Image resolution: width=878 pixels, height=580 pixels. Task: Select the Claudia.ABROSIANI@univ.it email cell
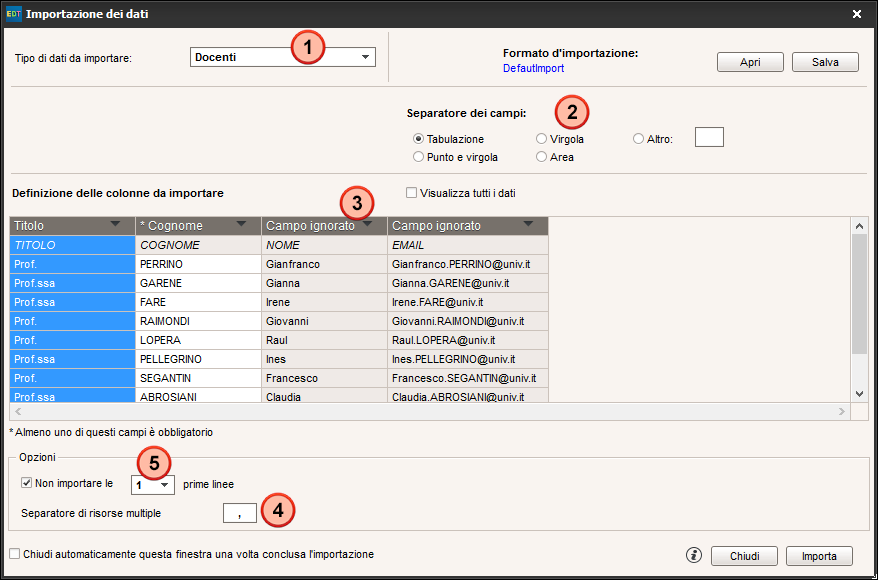[468, 395]
